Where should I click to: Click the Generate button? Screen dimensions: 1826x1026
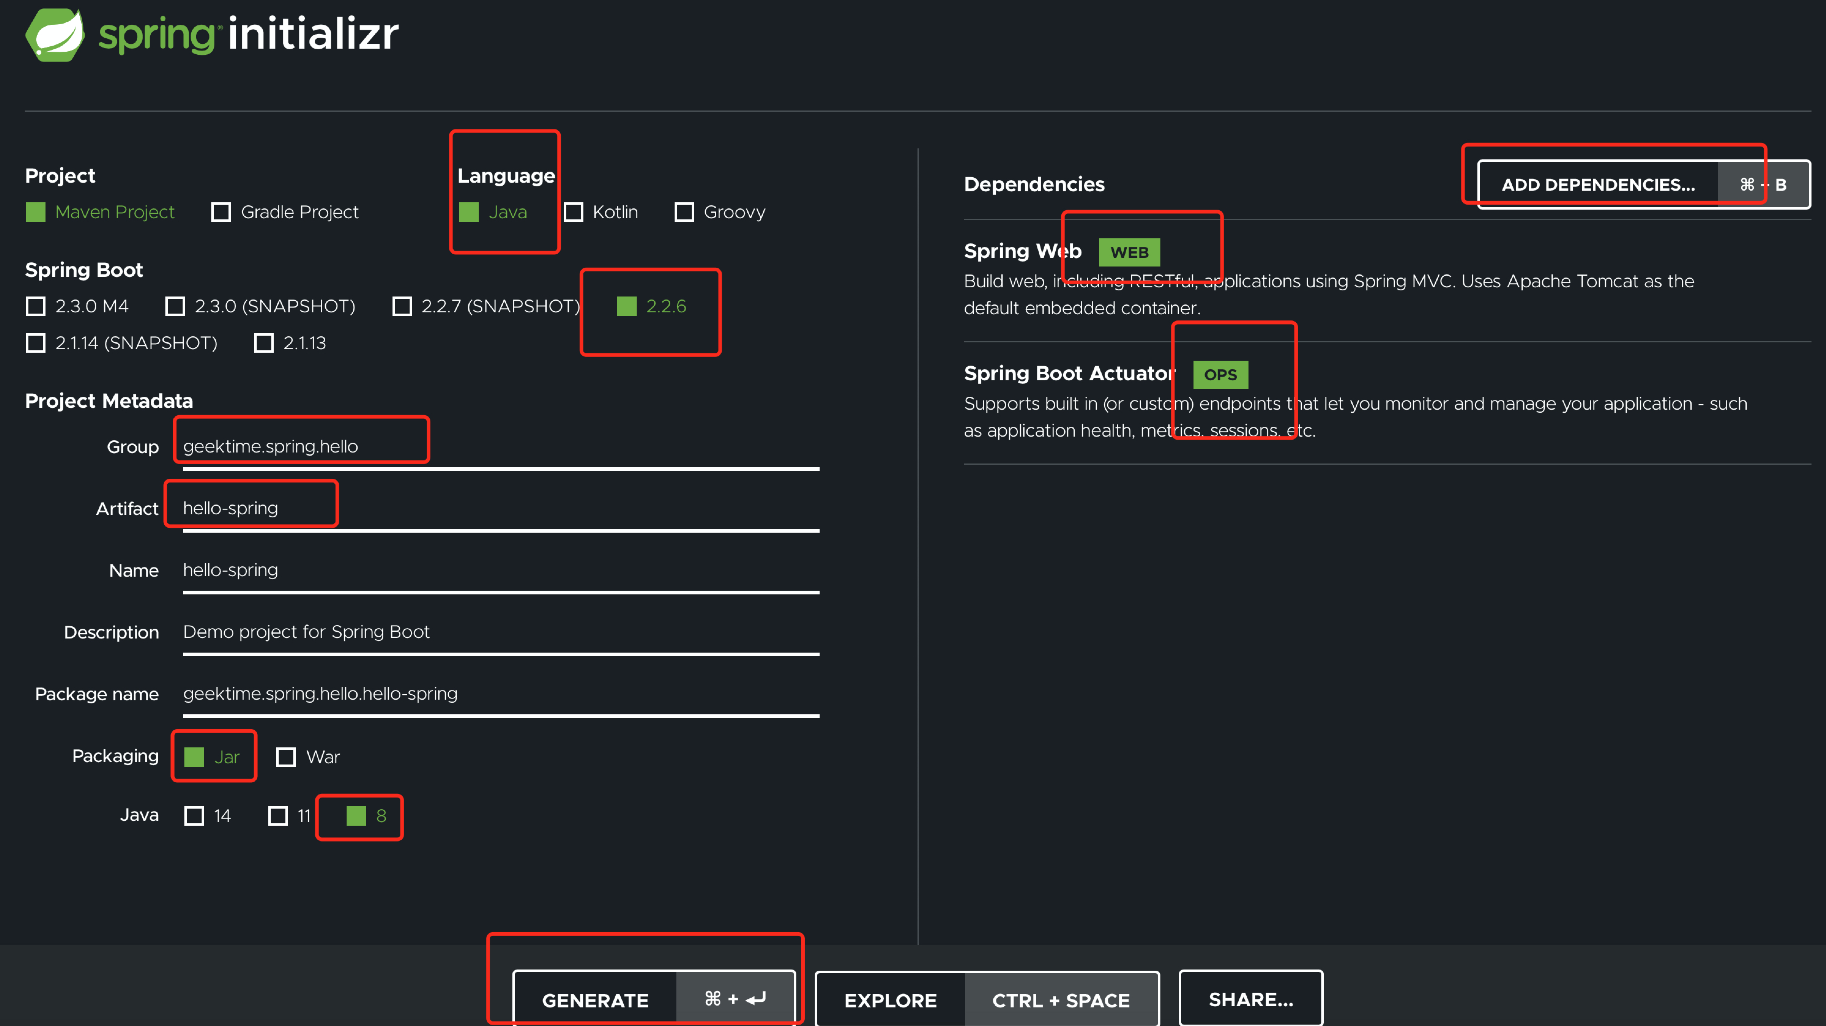(654, 999)
